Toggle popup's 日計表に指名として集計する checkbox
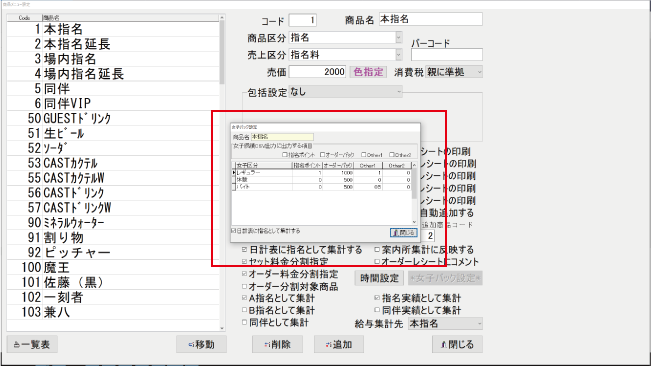The width and height of the screenshot is (651, 366). (x=233, y=231)
